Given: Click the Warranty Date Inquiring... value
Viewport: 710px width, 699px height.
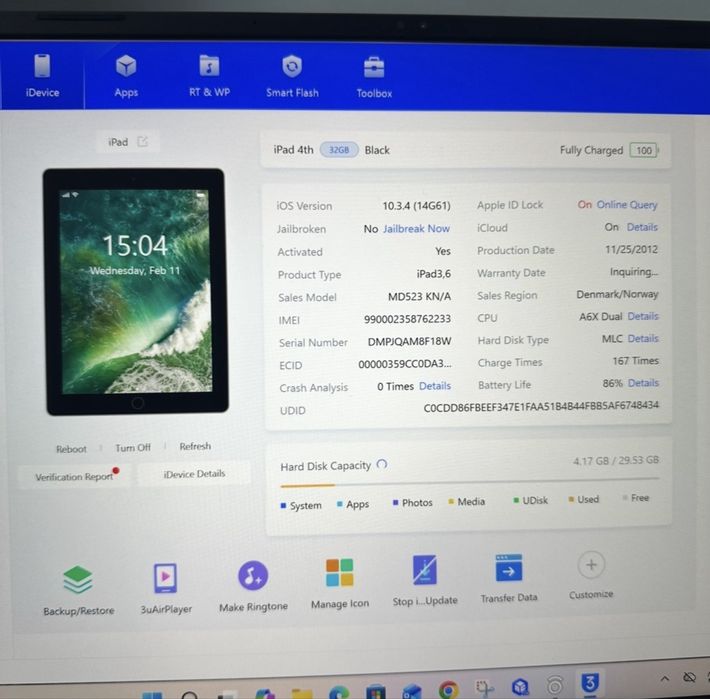Looking at the screenshot, I should tap(634, 272).
